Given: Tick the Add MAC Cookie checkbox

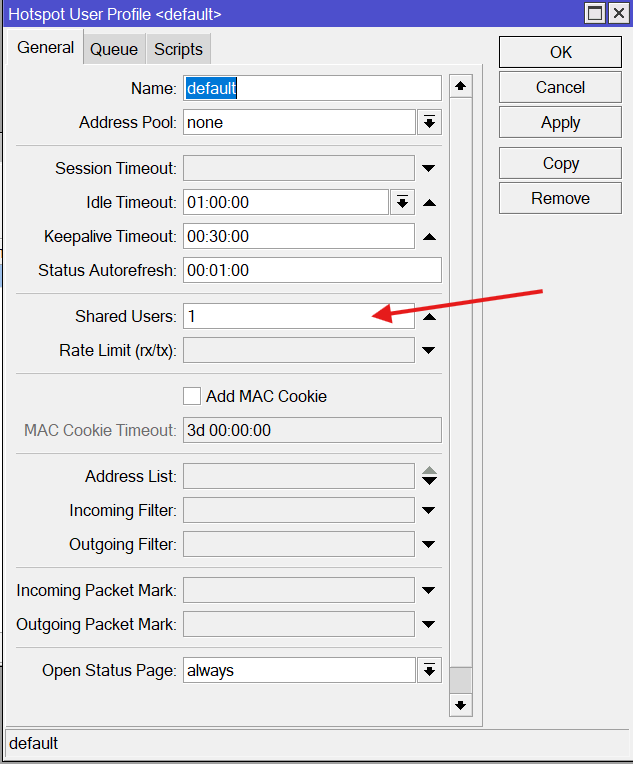Looking at the screenshot, I should coord(192,396).
